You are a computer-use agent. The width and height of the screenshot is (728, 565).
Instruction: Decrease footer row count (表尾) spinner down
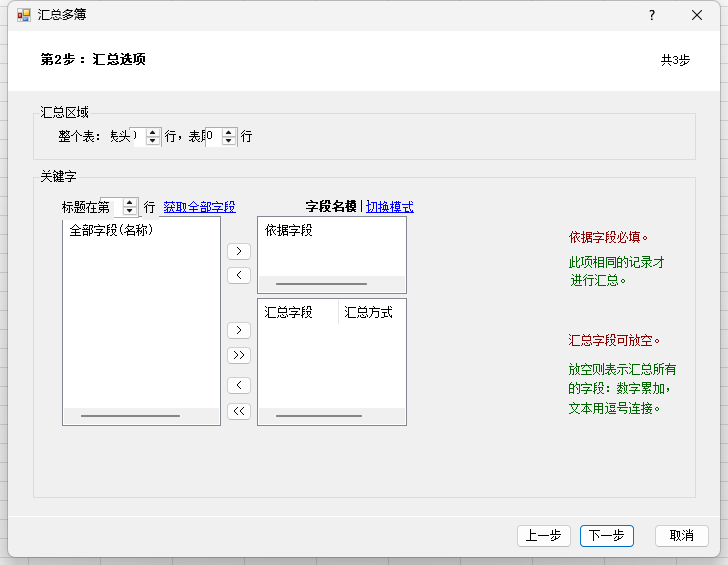click(228, 141)
